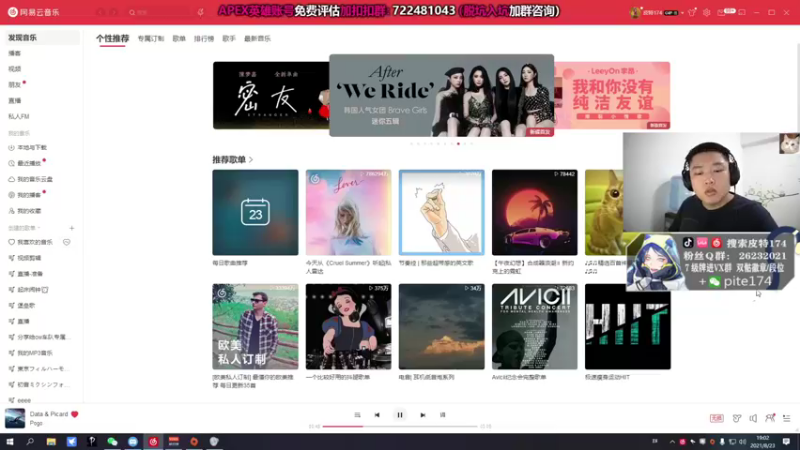Open sound effects icon in player bar

(x=737, y=418)
